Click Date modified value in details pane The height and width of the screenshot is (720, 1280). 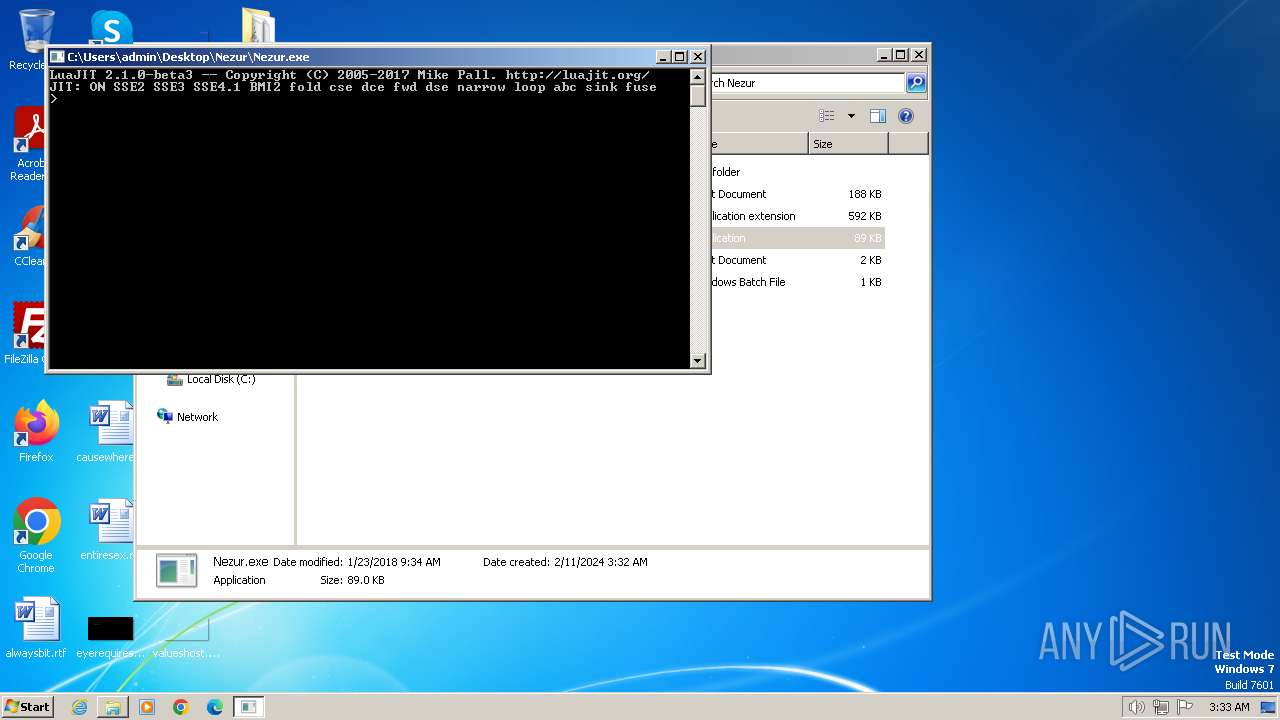click(x=394, y=562)
